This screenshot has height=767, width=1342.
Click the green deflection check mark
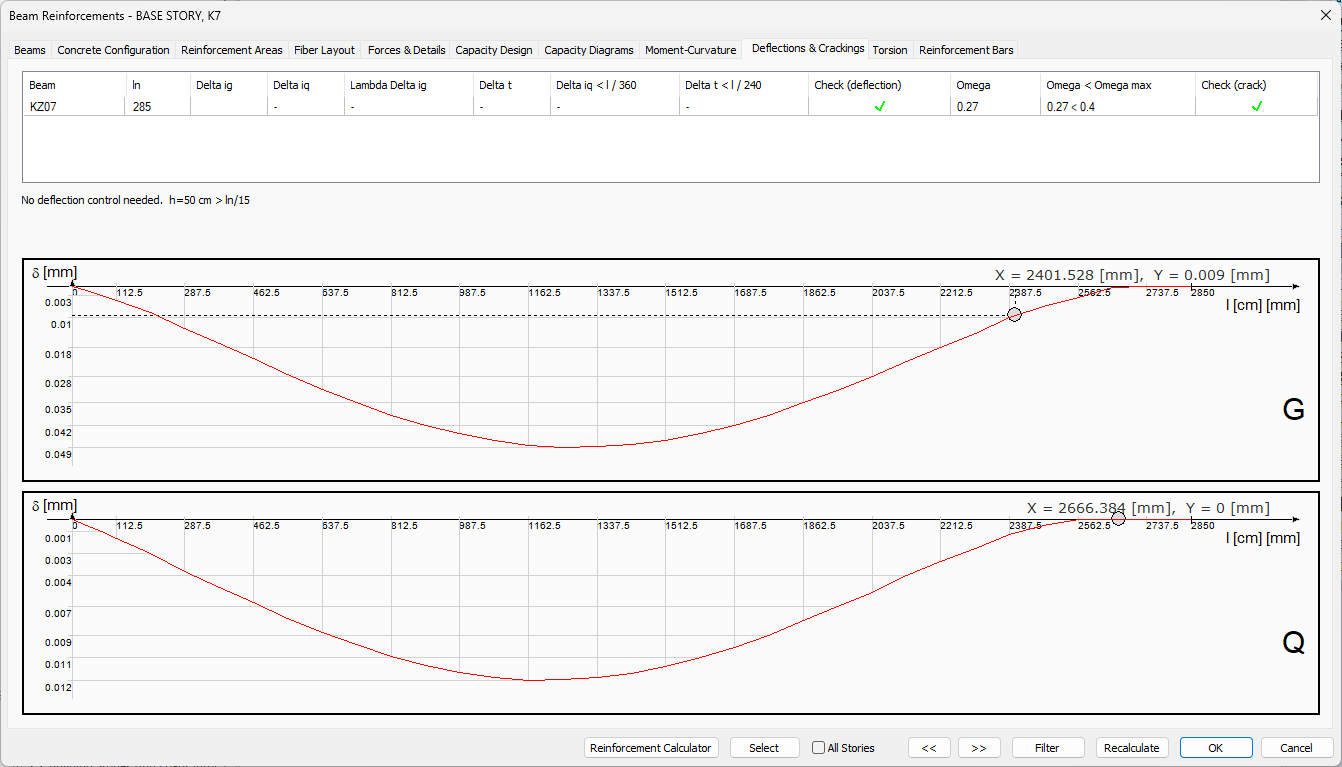tap(880, 106)
